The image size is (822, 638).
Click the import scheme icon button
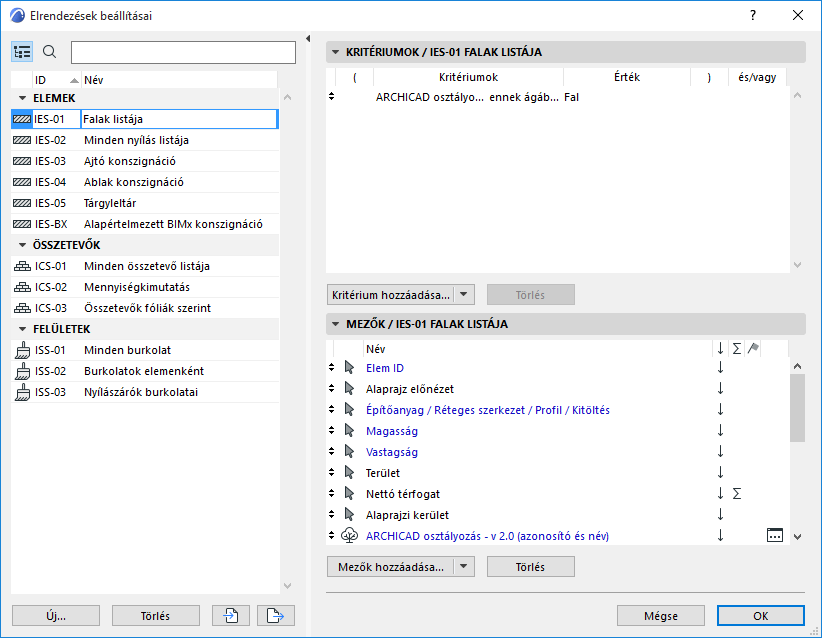(x=231, y=615)
